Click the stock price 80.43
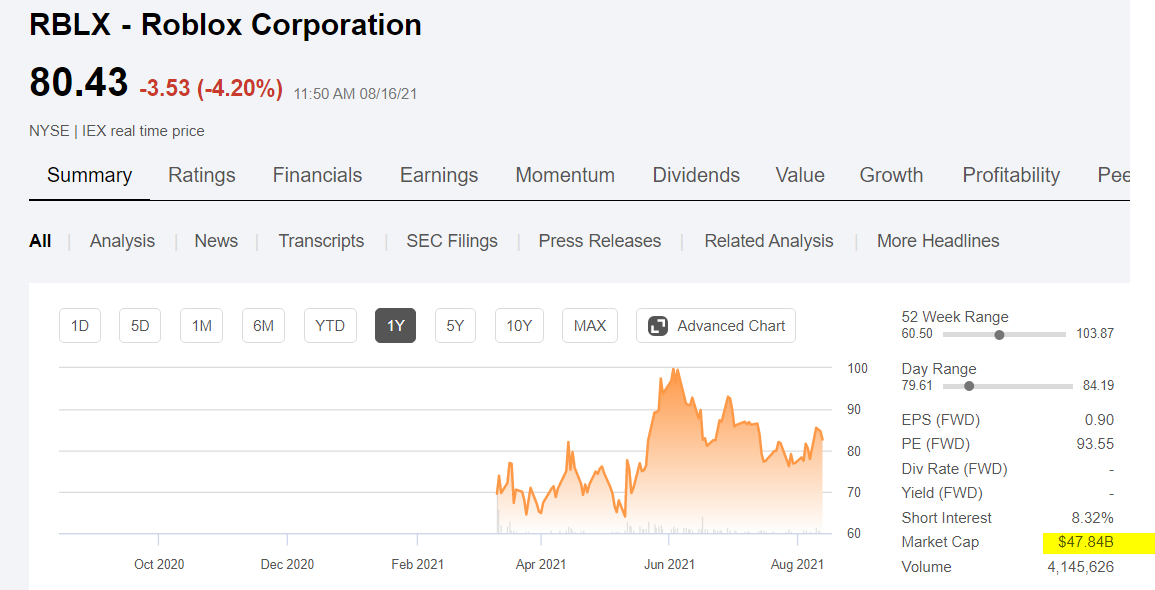Image resolution: width=1155 pixels, height=590 pixels. pos(79,82)
